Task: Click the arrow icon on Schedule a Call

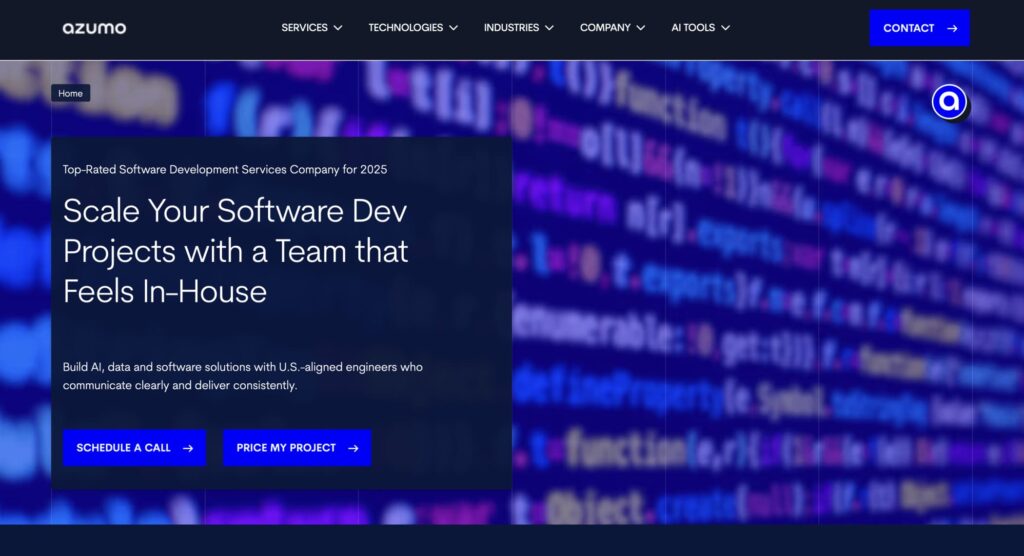Action: coord(188,448)
